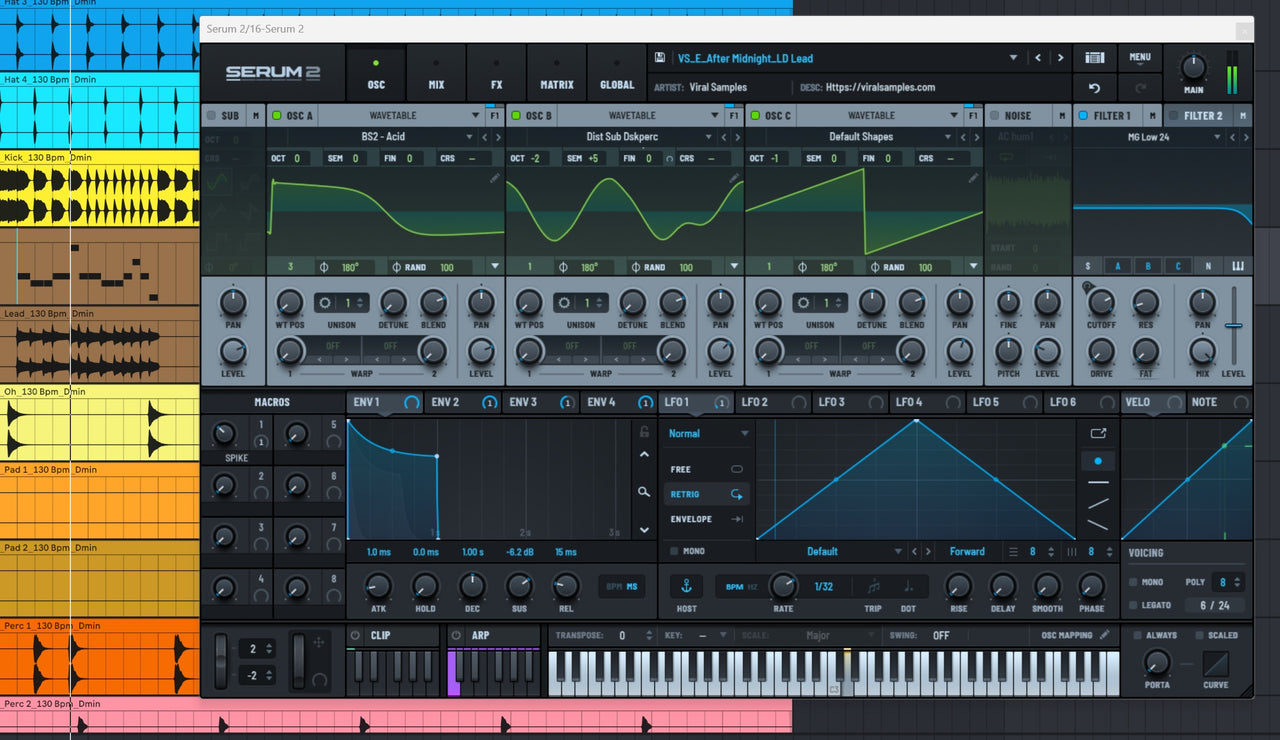The image size is (1280, 740).
Task: Select RETRIG LFO trigger mode
Action: pos(707,494)
